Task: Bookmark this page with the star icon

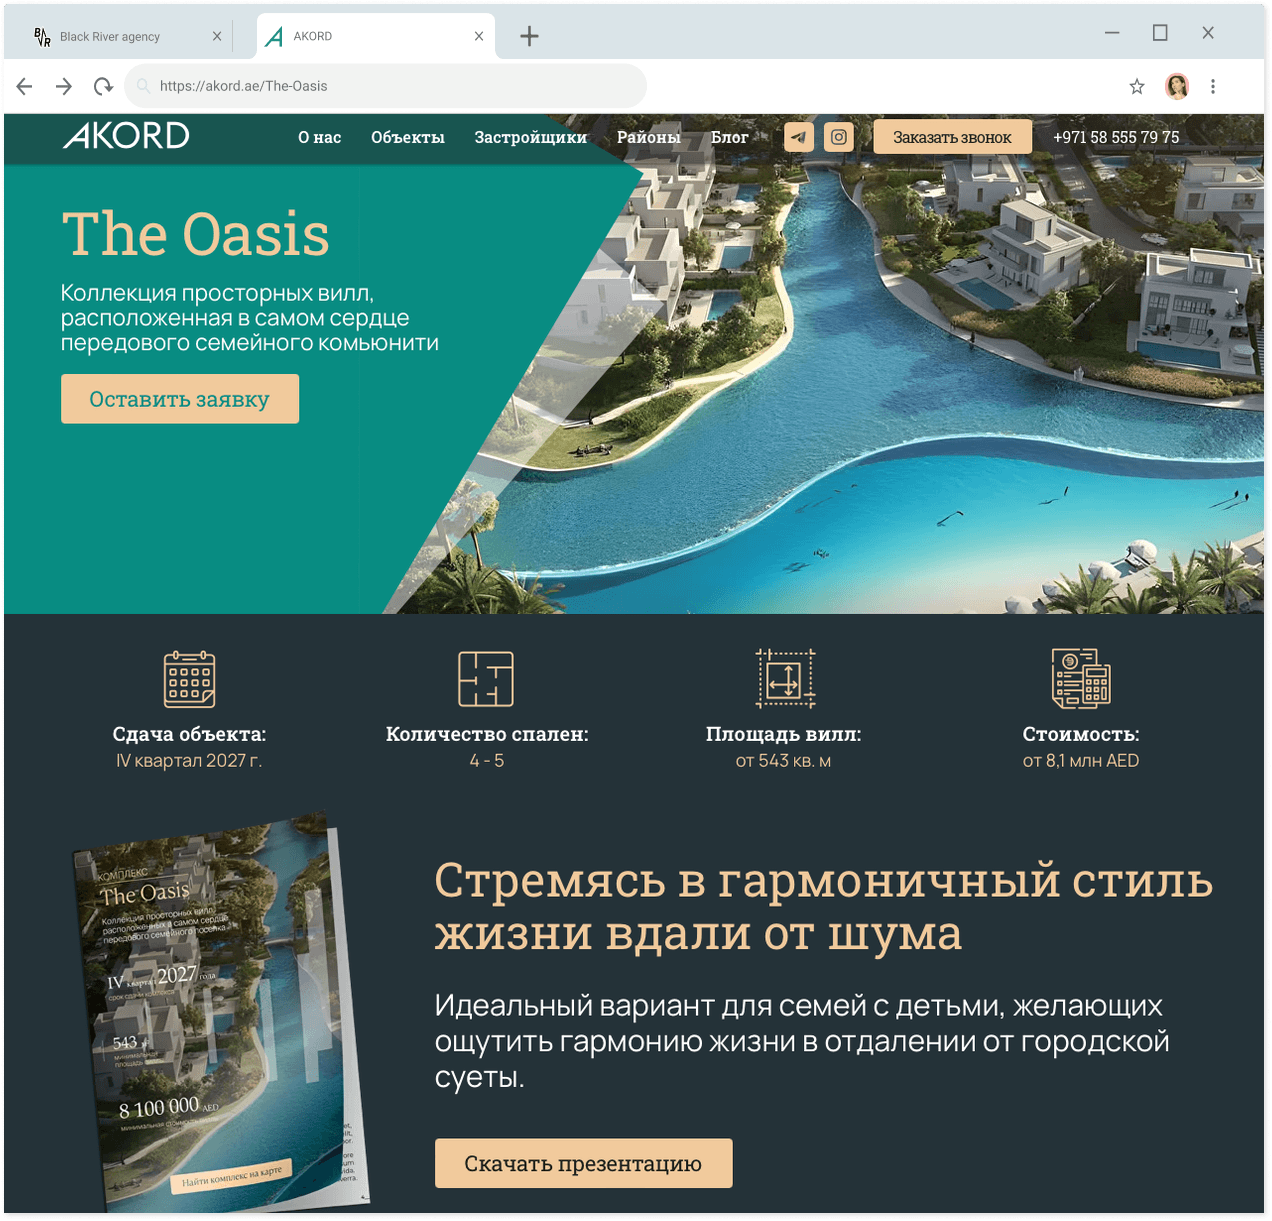Action: (1137, 87)
